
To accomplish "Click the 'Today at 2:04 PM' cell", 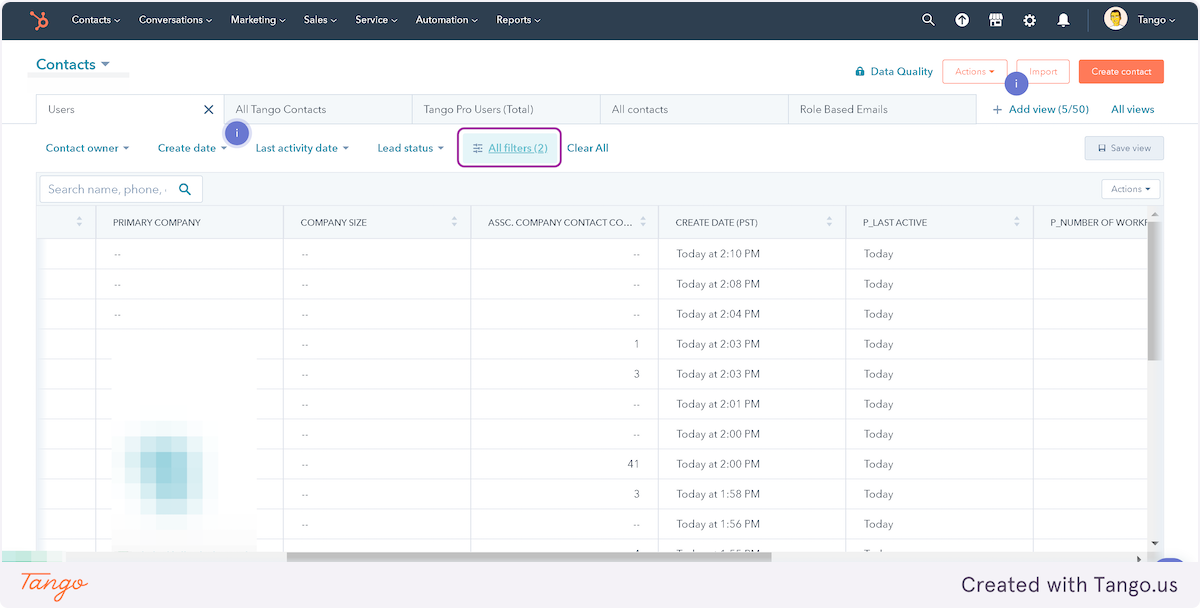I will (751, 314).
